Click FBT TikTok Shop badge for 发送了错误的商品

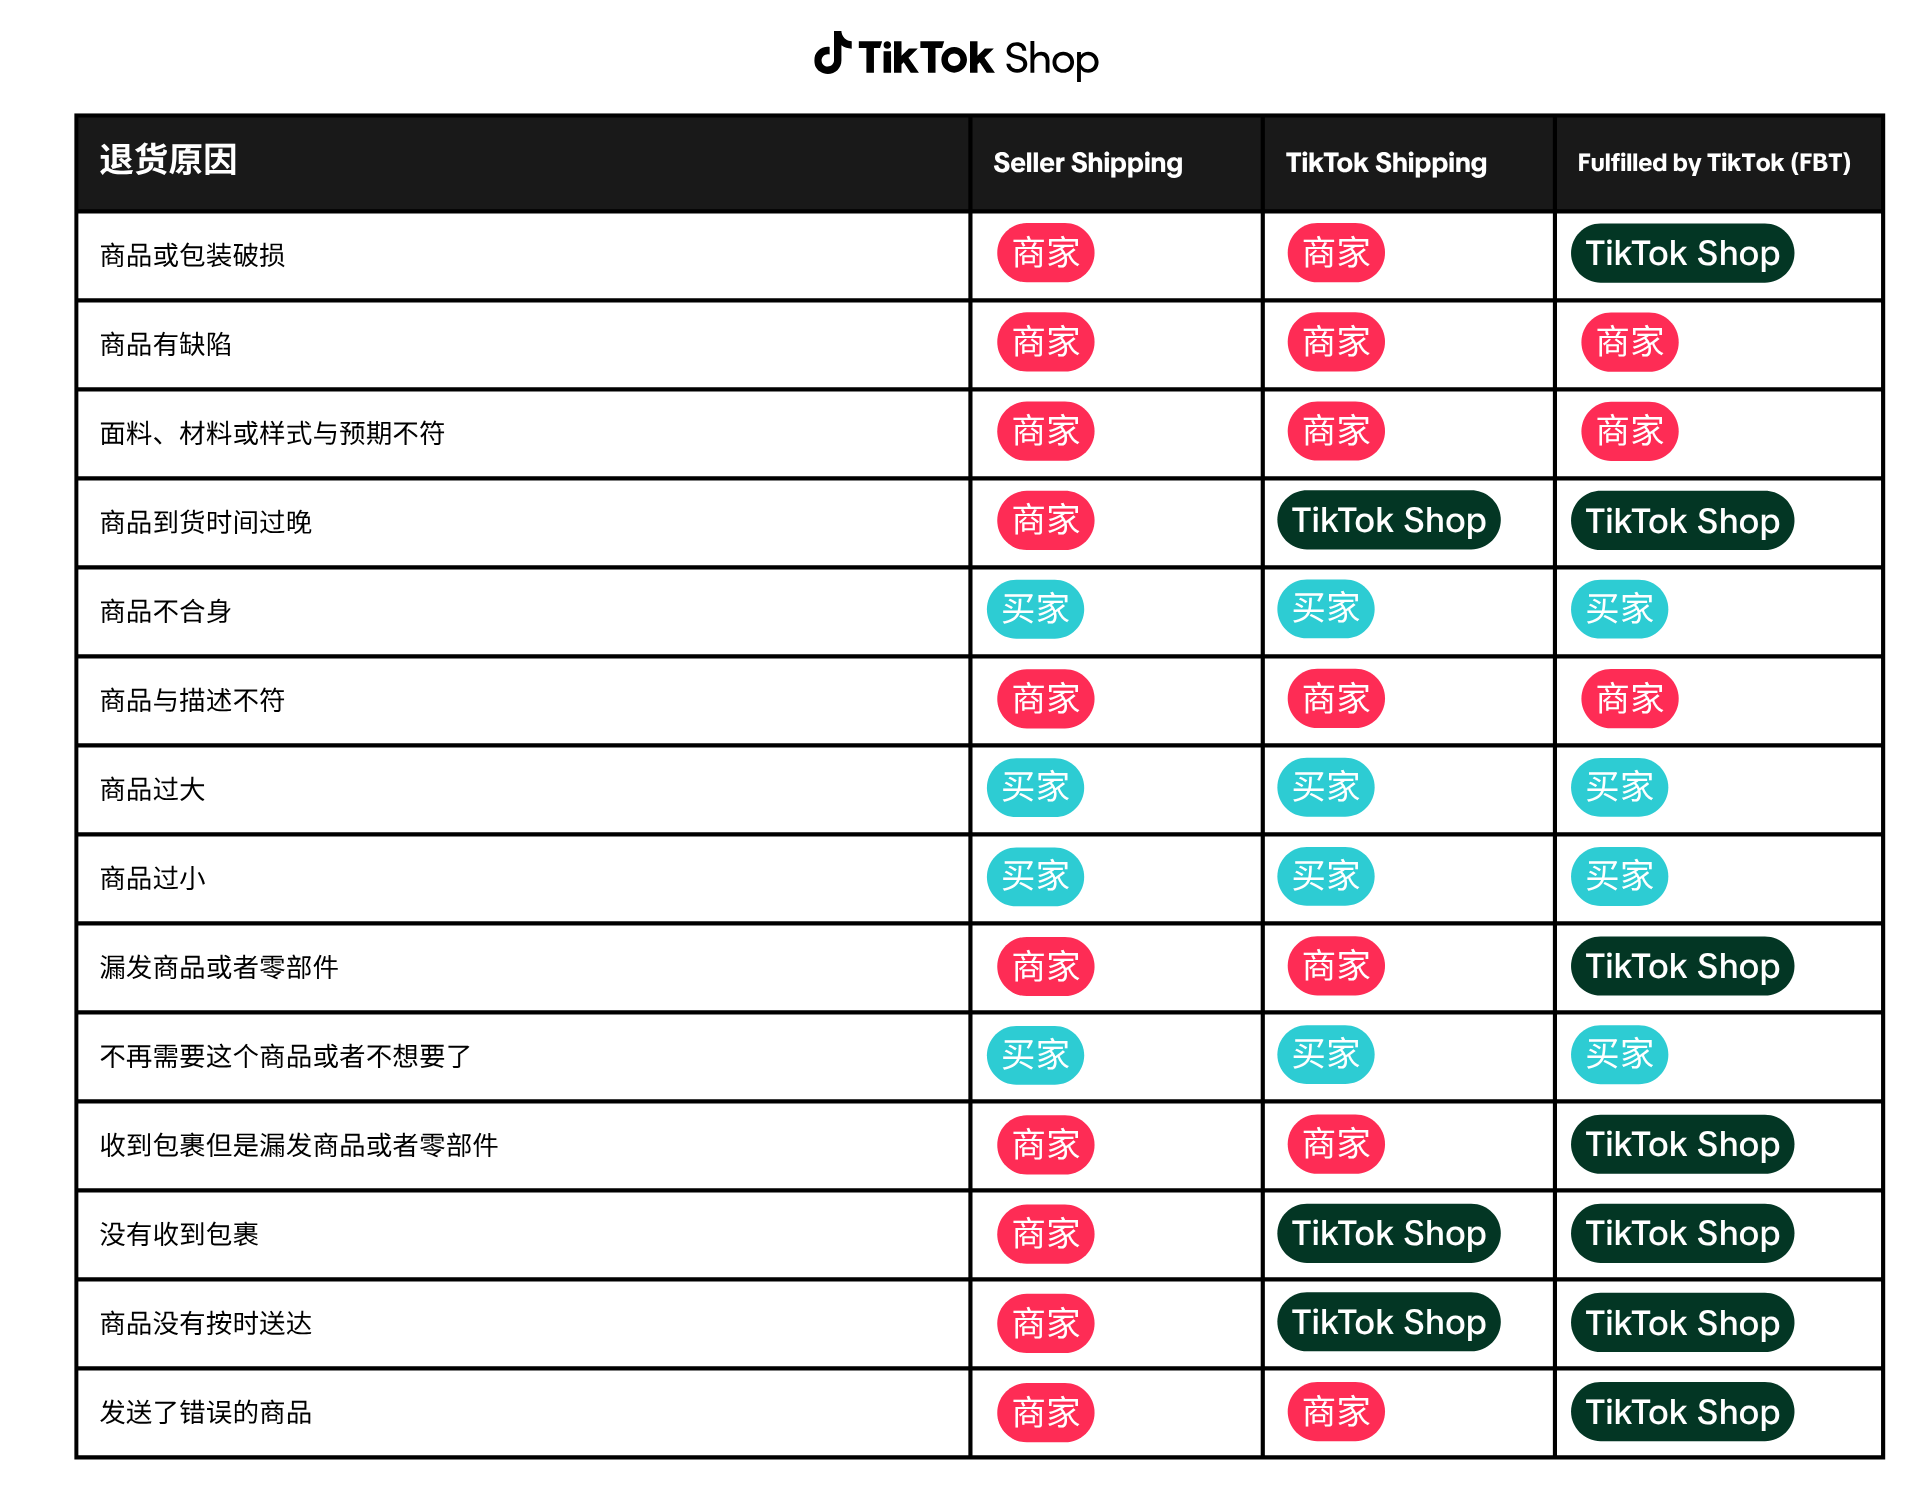pyautogui.click(x=1682, y=1413)
